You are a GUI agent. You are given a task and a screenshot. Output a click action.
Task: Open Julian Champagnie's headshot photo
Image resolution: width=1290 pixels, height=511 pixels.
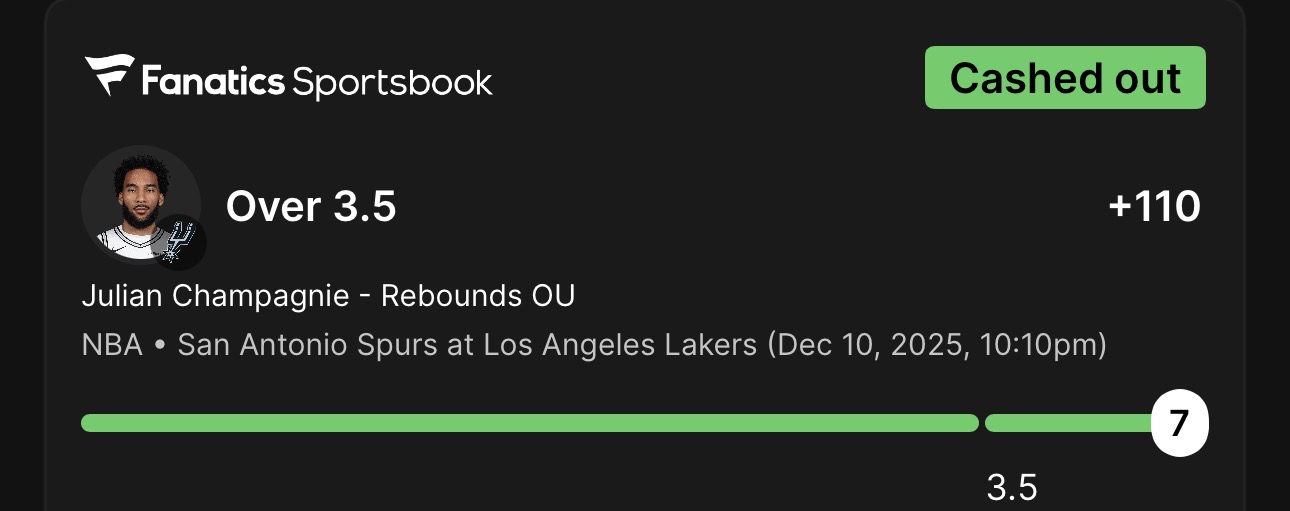point(138,204)
